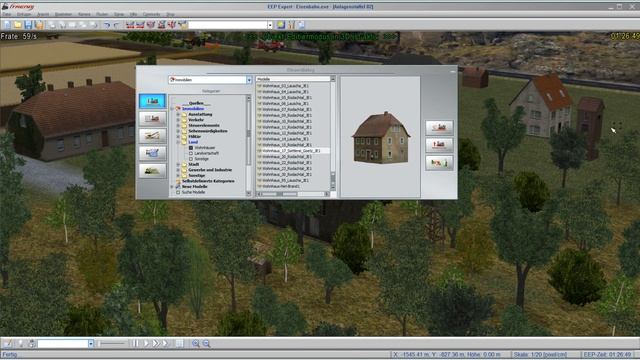This screenshot has height=360, width=640.
Task: Toggle the Suche Modelle checkbox
Action: tap(178, 192)
